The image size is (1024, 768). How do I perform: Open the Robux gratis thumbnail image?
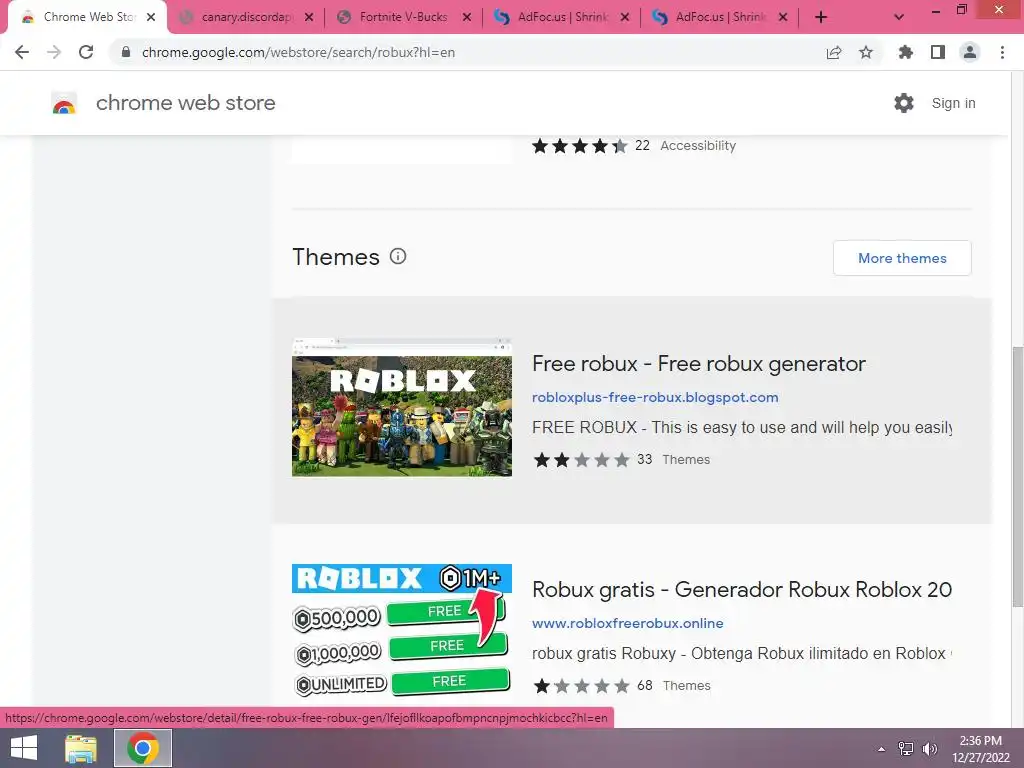coord(402,631)
